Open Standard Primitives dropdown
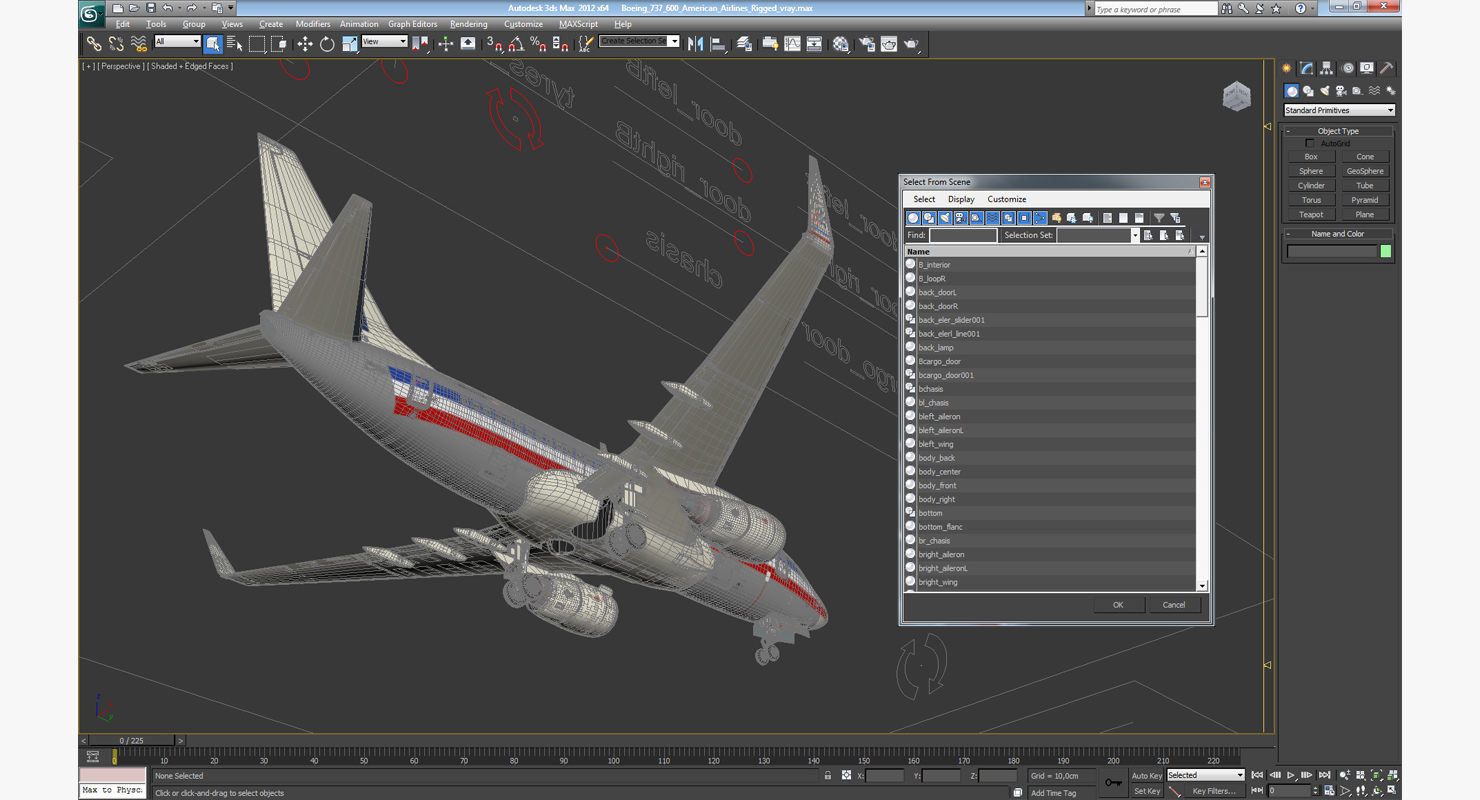 pyautogui.click(x=1339, y=110)
